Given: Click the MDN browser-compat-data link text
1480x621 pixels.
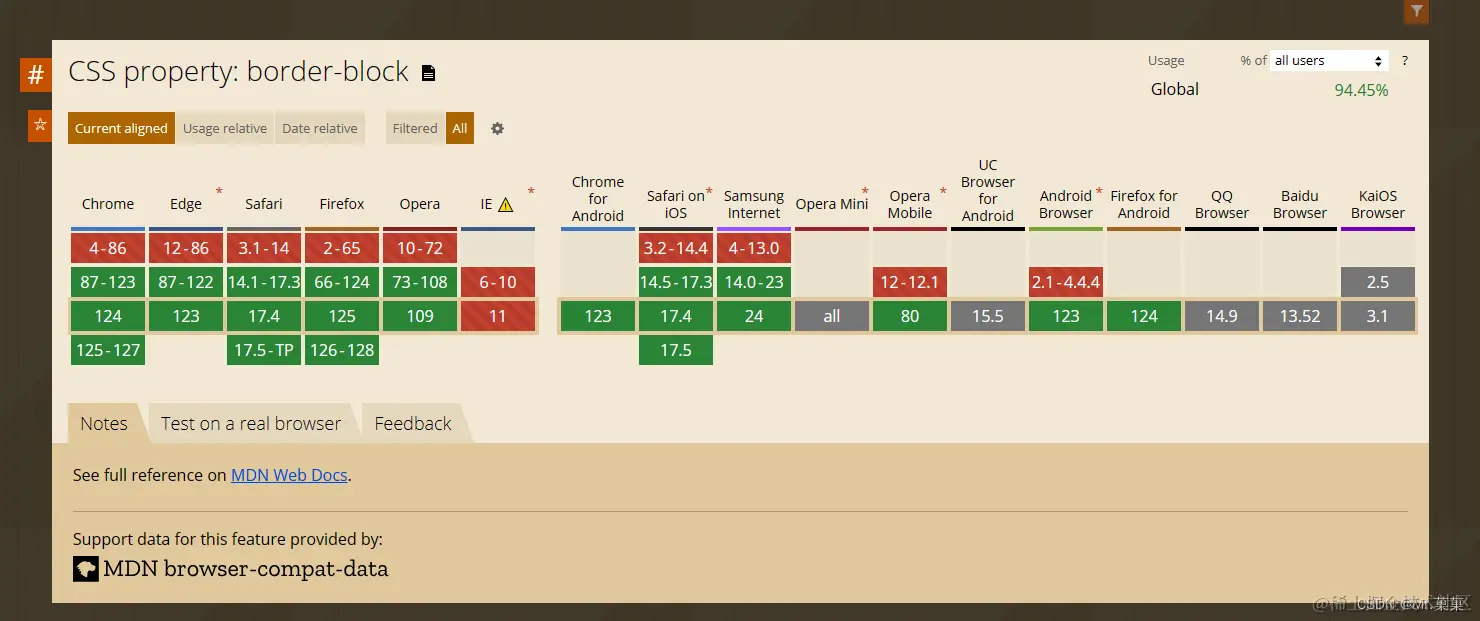Looking at the screenshot, I should (x=246, y=569).
